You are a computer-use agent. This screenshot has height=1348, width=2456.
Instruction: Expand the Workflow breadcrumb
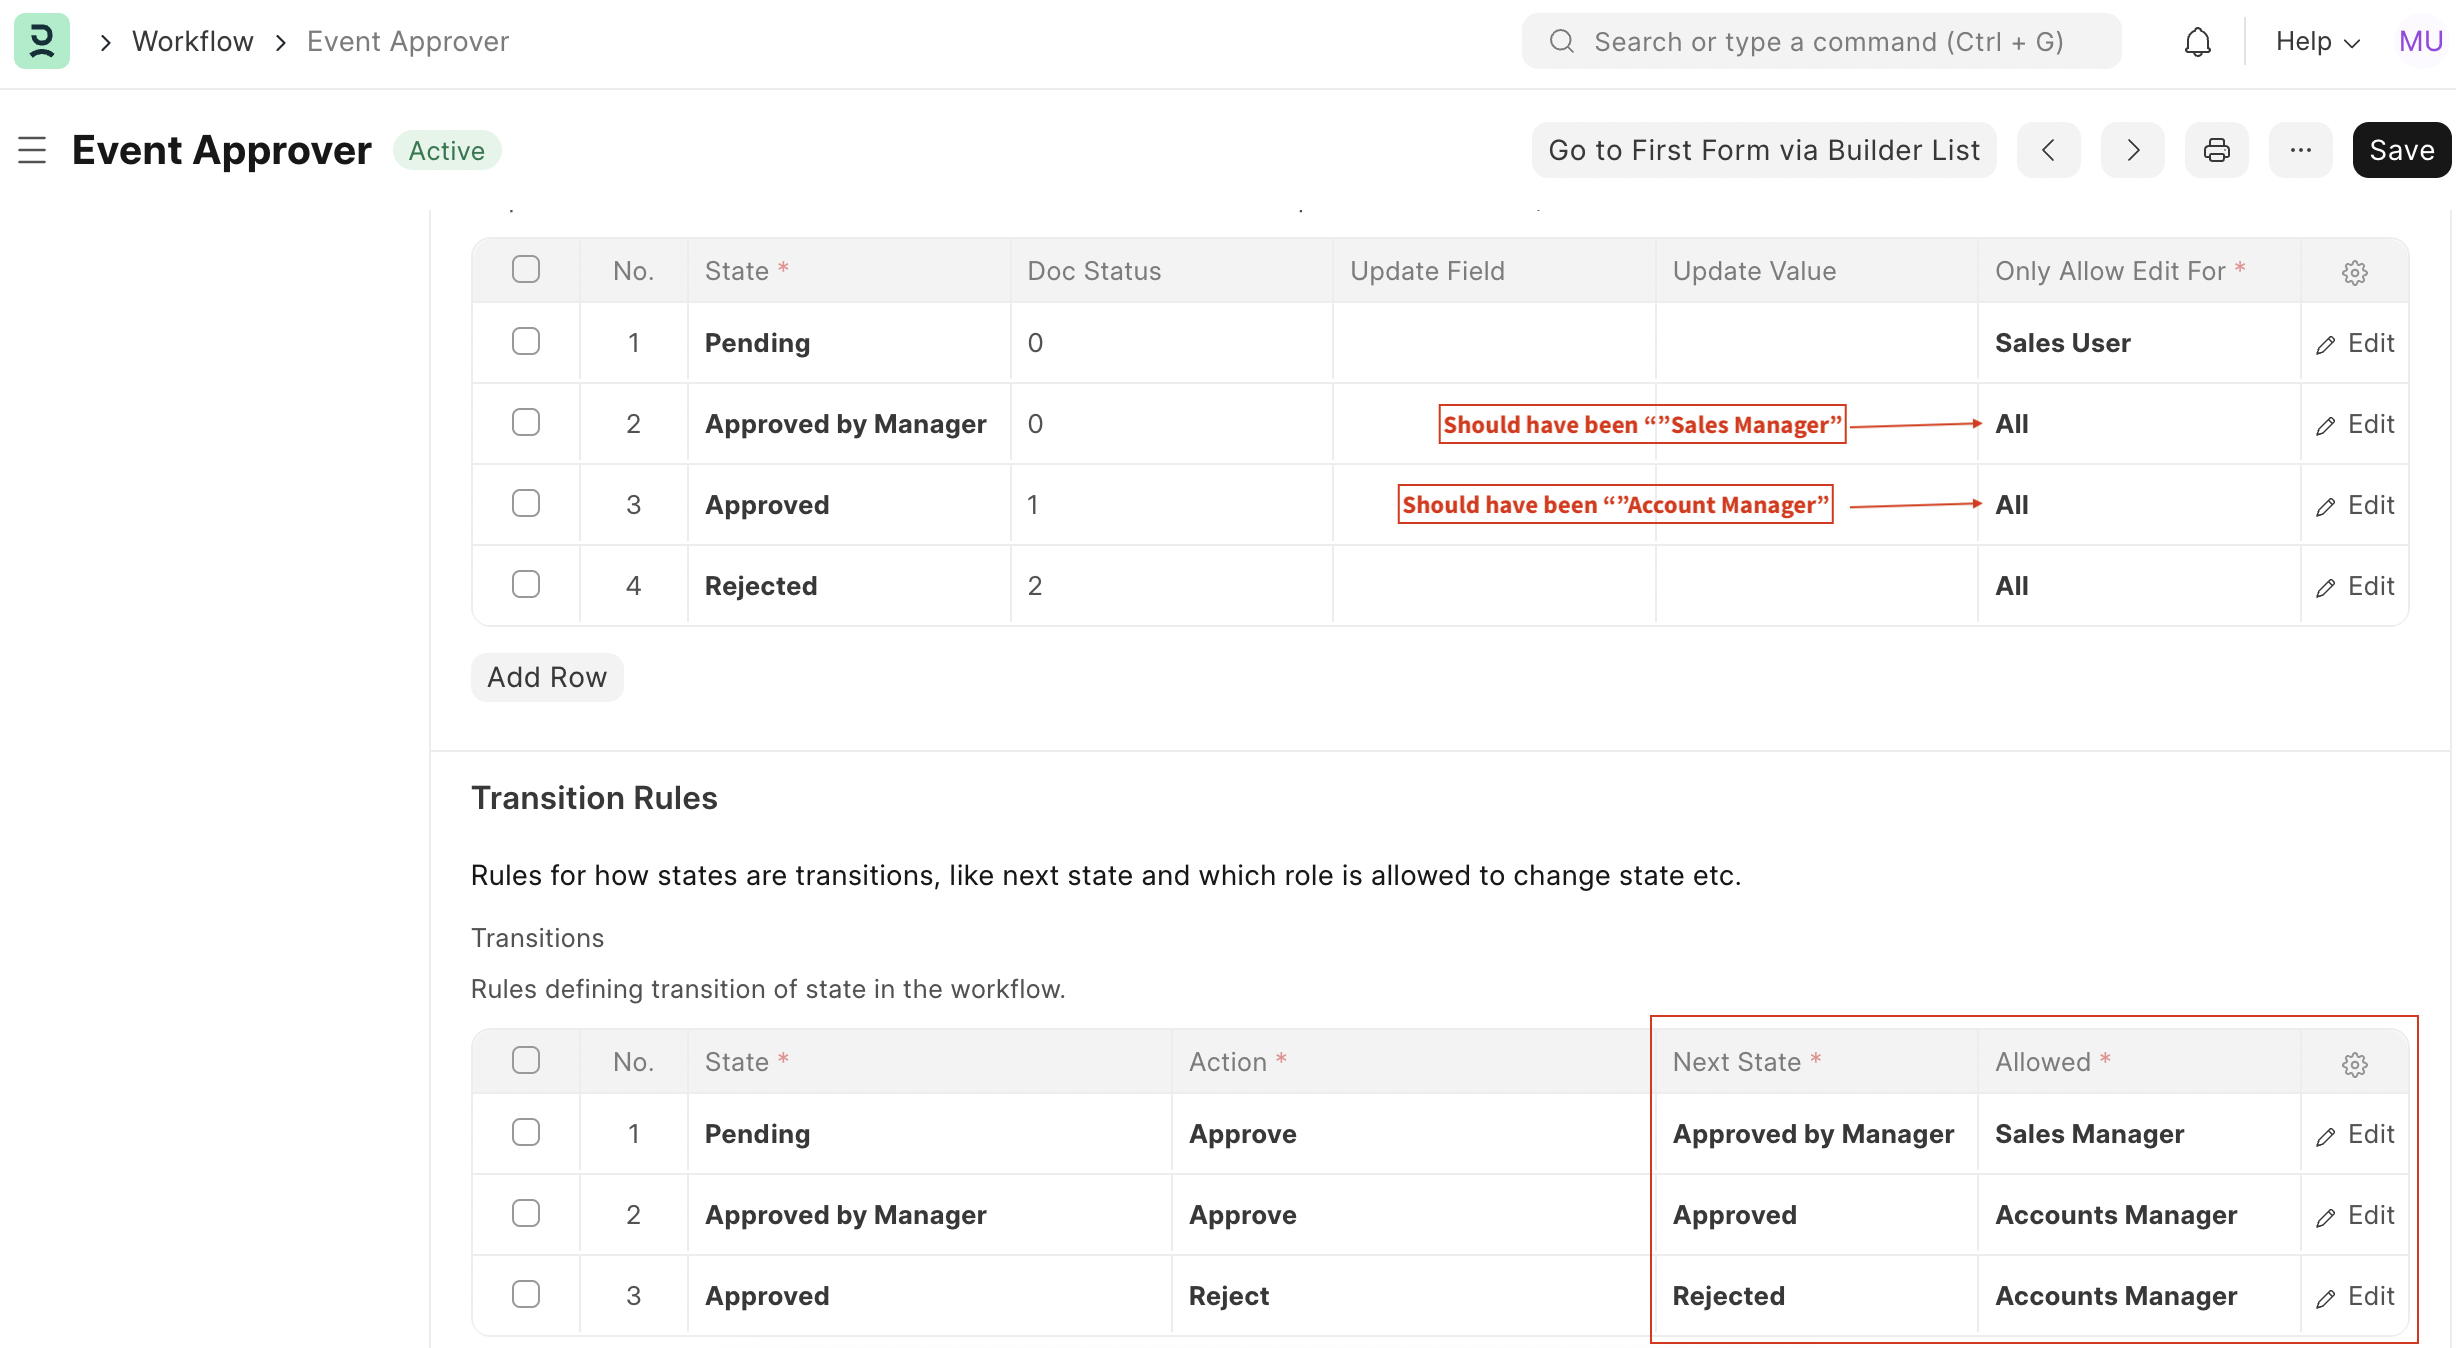[193, 41]
